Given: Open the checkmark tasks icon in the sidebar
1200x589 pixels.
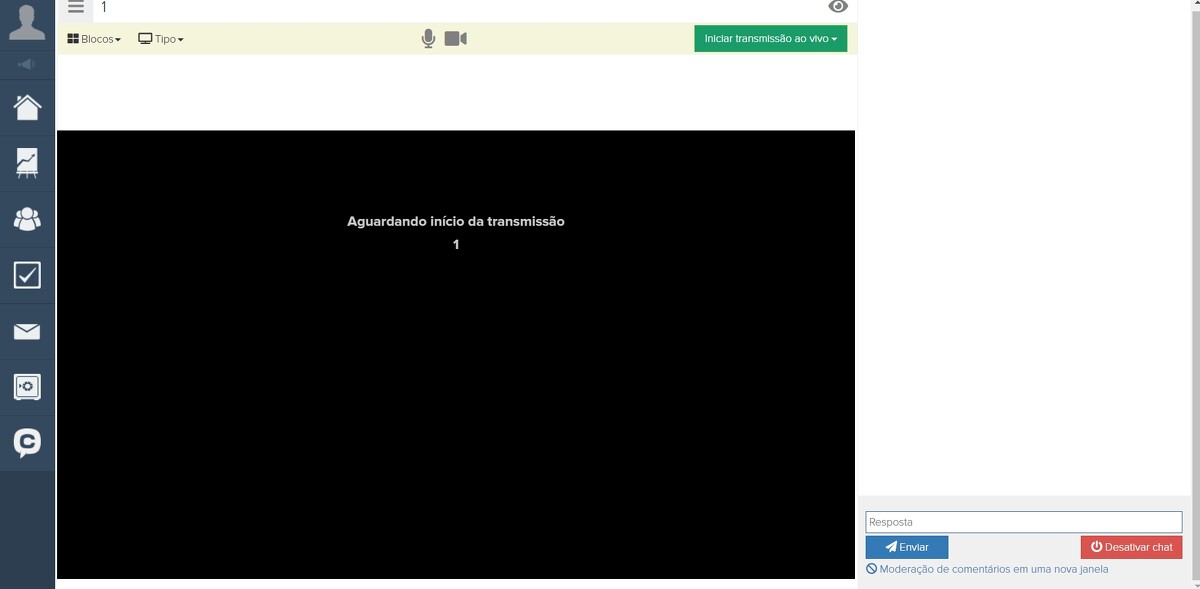Looking at the screenshot, I should point(27,275).
